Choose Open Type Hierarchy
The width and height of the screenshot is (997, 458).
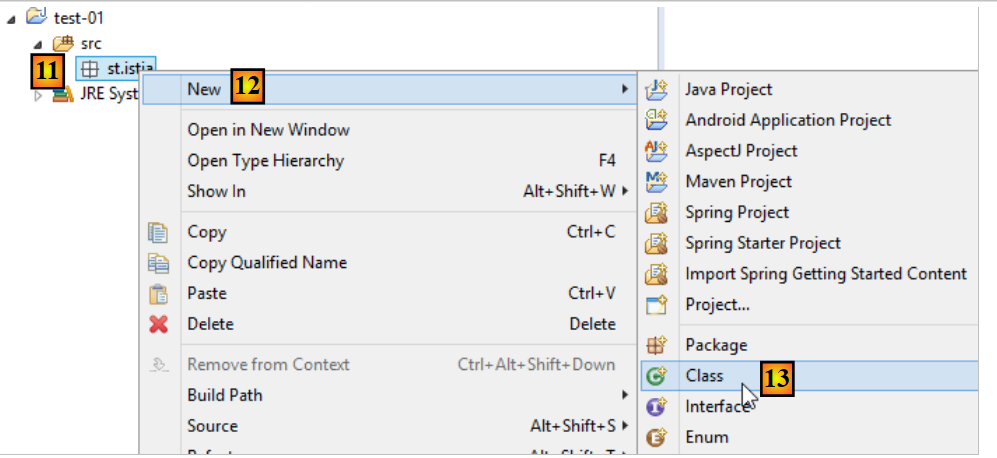pyautogui.click(x=265, y=160)
